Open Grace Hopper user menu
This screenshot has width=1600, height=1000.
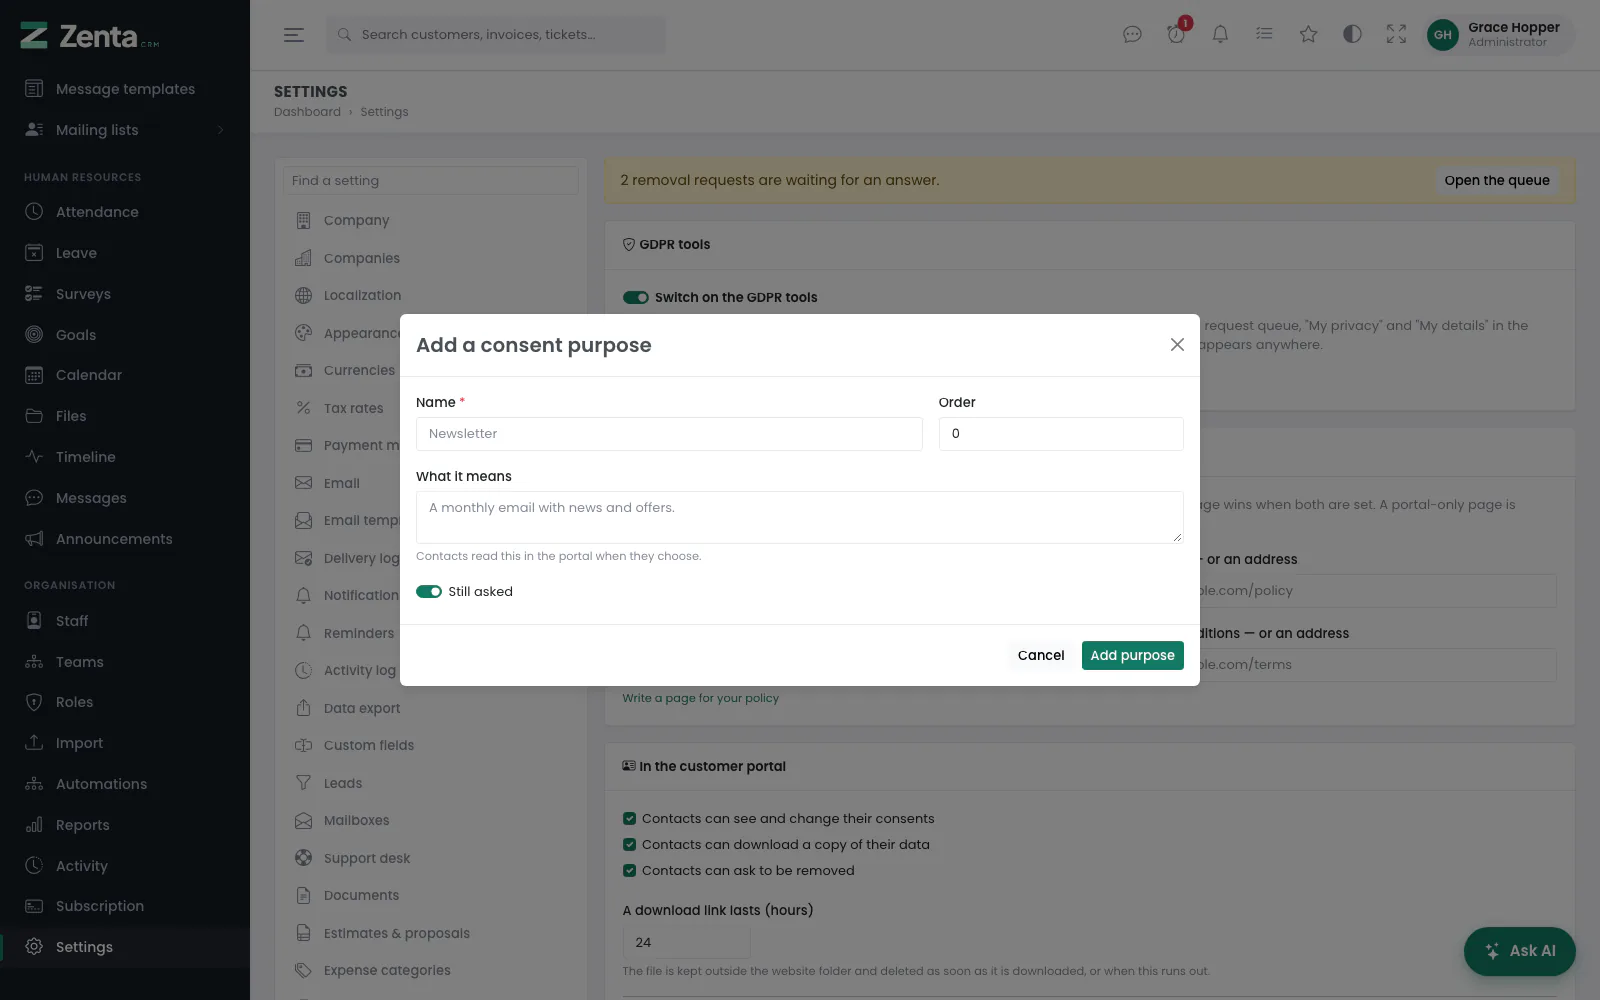(x=1497, y=35)
